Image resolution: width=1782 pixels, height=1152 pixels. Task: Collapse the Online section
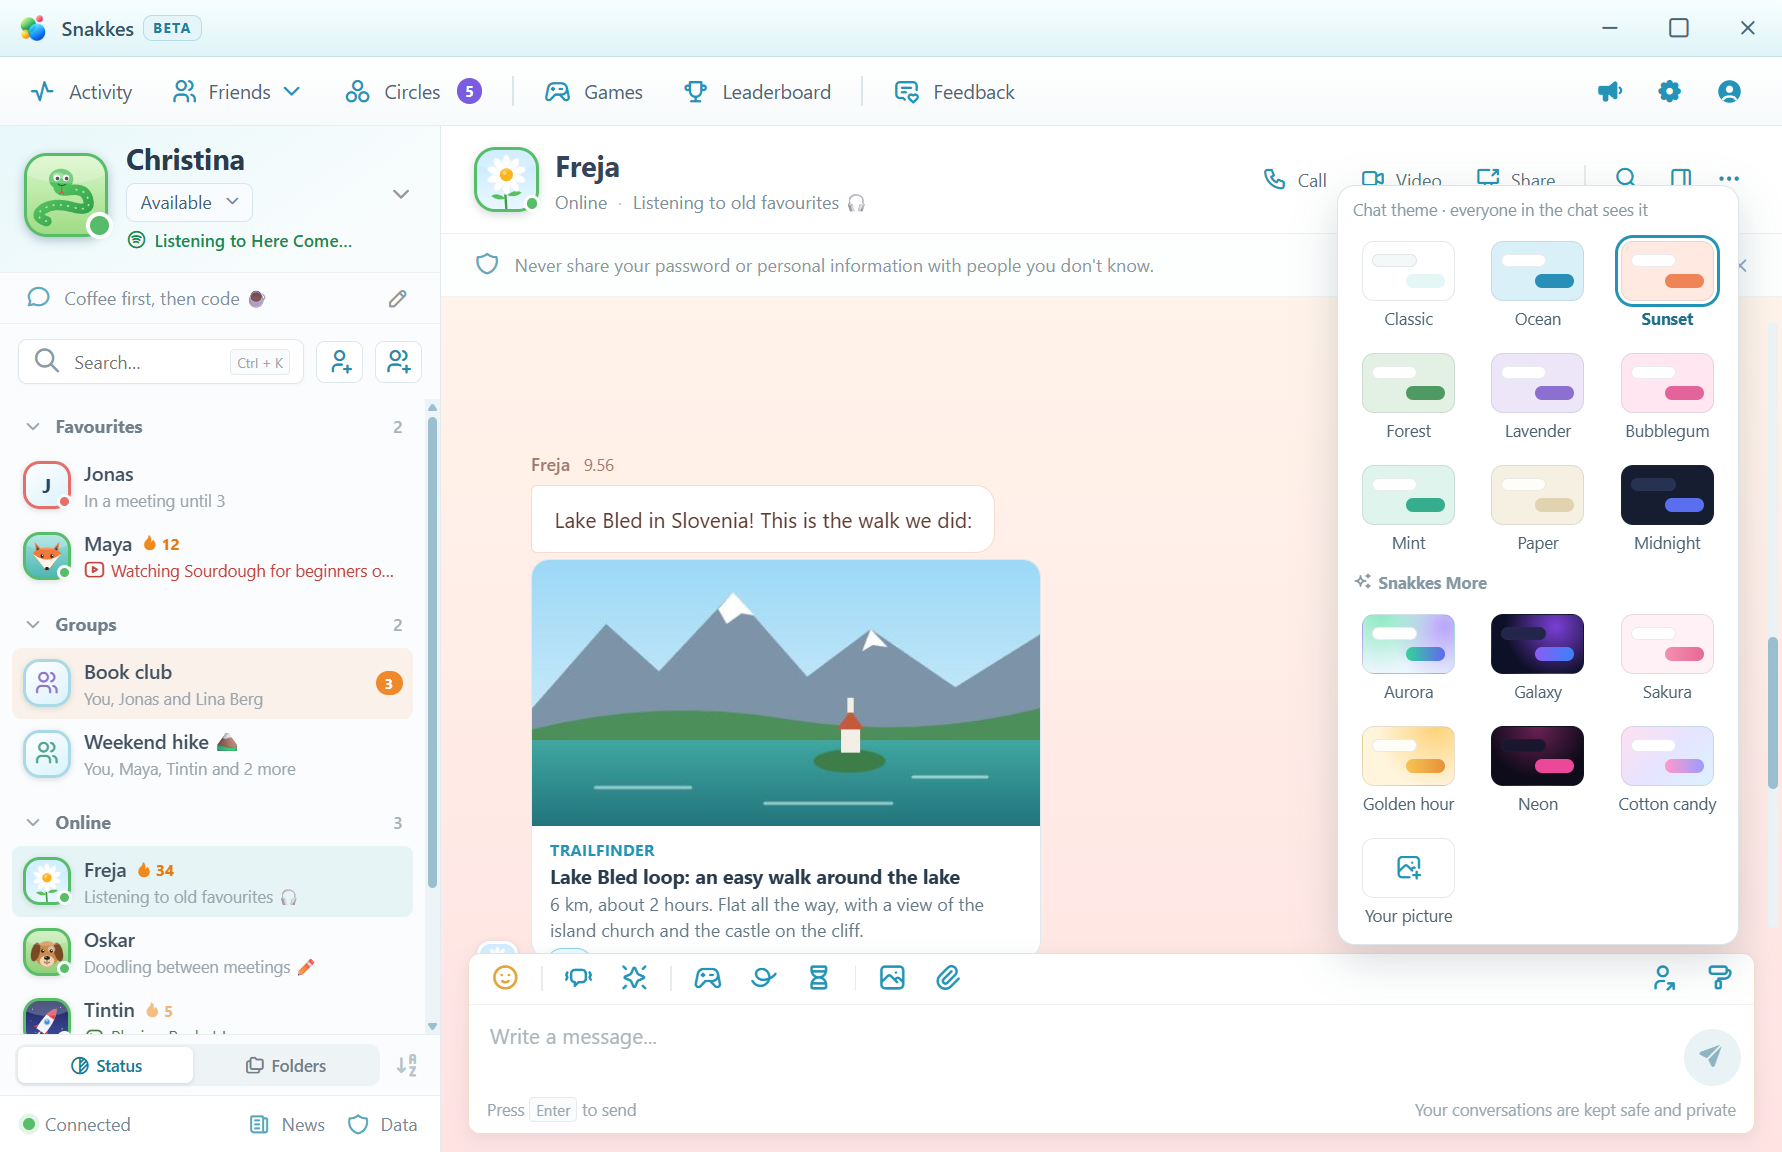point(33,823)
